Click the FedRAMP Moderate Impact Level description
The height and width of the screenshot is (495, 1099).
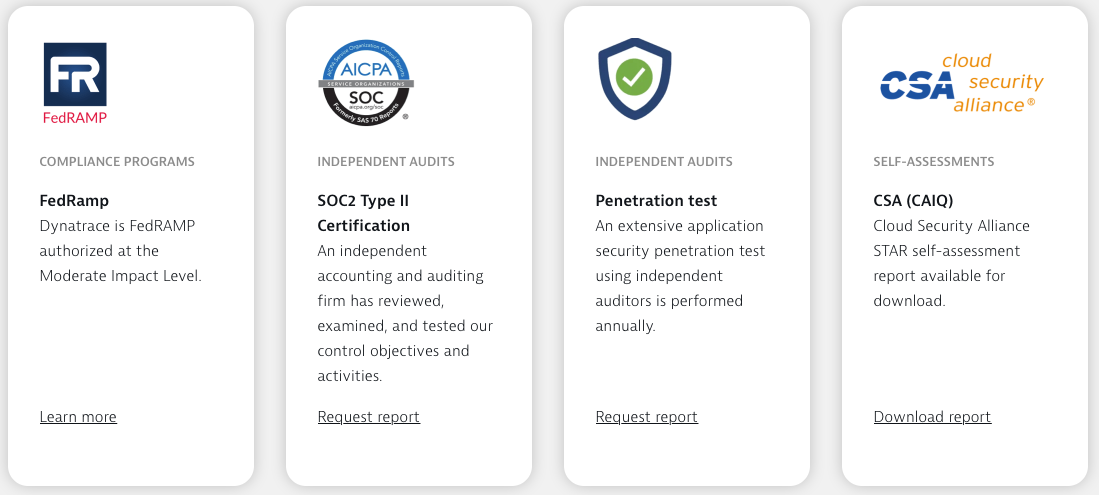[121, 251]
